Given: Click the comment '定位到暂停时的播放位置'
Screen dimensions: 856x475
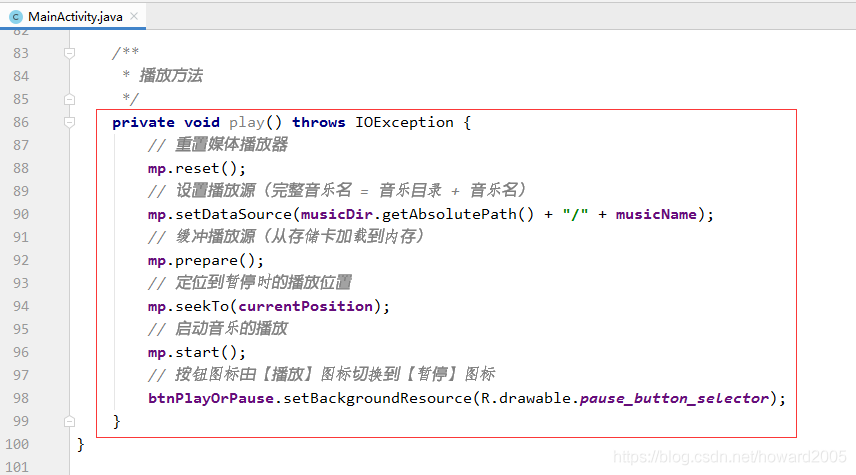Looking at the screenshot, I should click(x=263, y=283).
